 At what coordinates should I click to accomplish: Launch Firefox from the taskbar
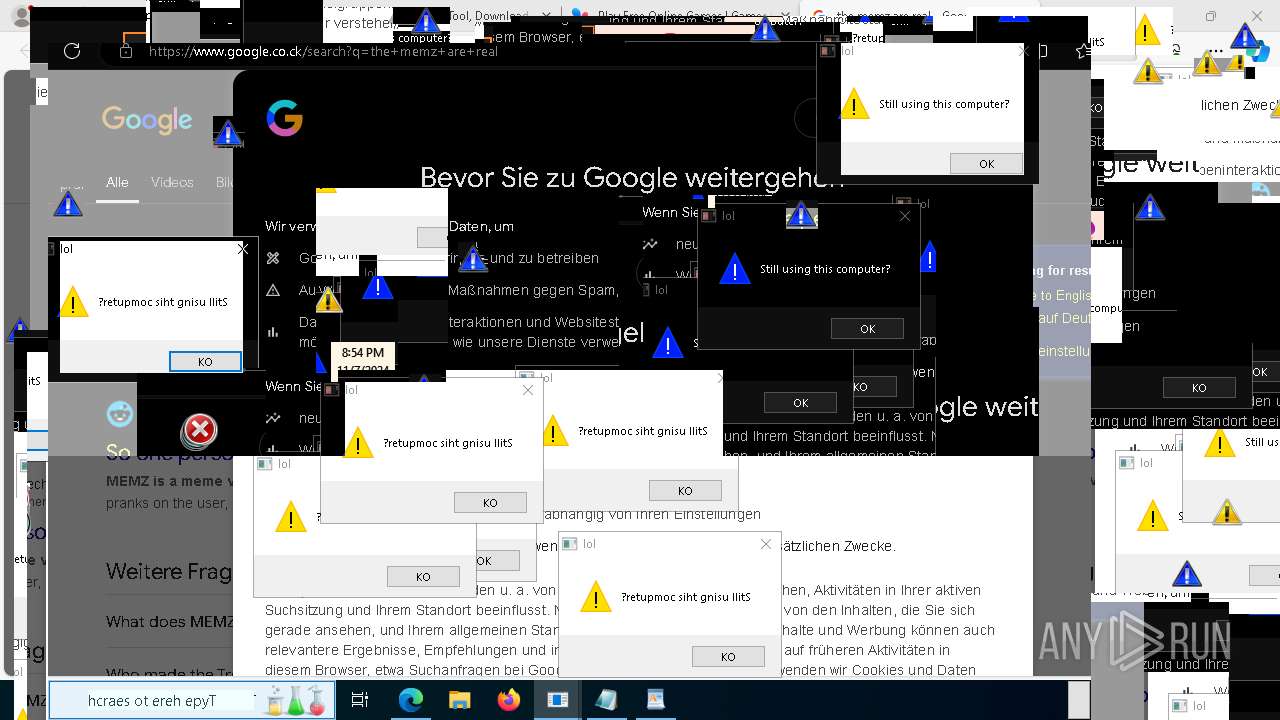508,700
